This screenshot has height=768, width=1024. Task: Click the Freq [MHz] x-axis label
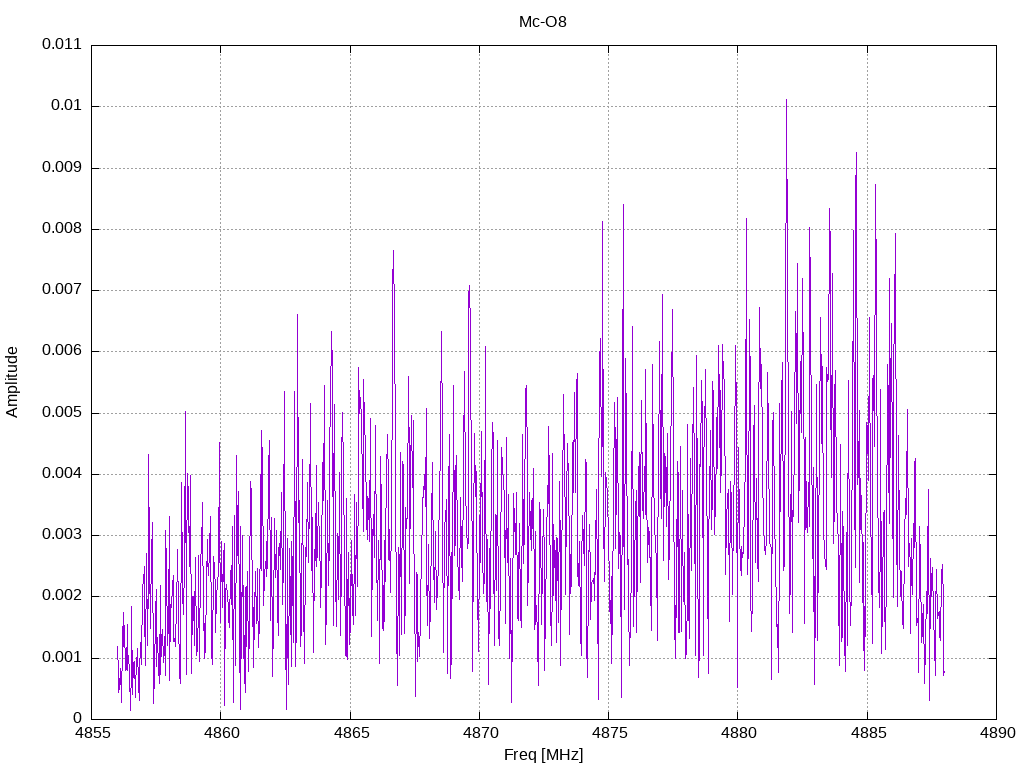pyautogui.click(x=543, y=755)
